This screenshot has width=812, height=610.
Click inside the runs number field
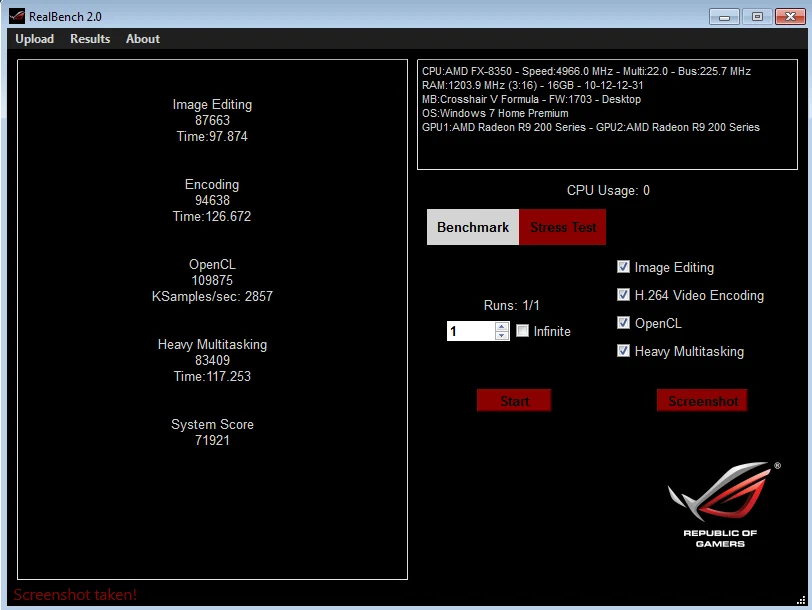[x=471, y=331]
